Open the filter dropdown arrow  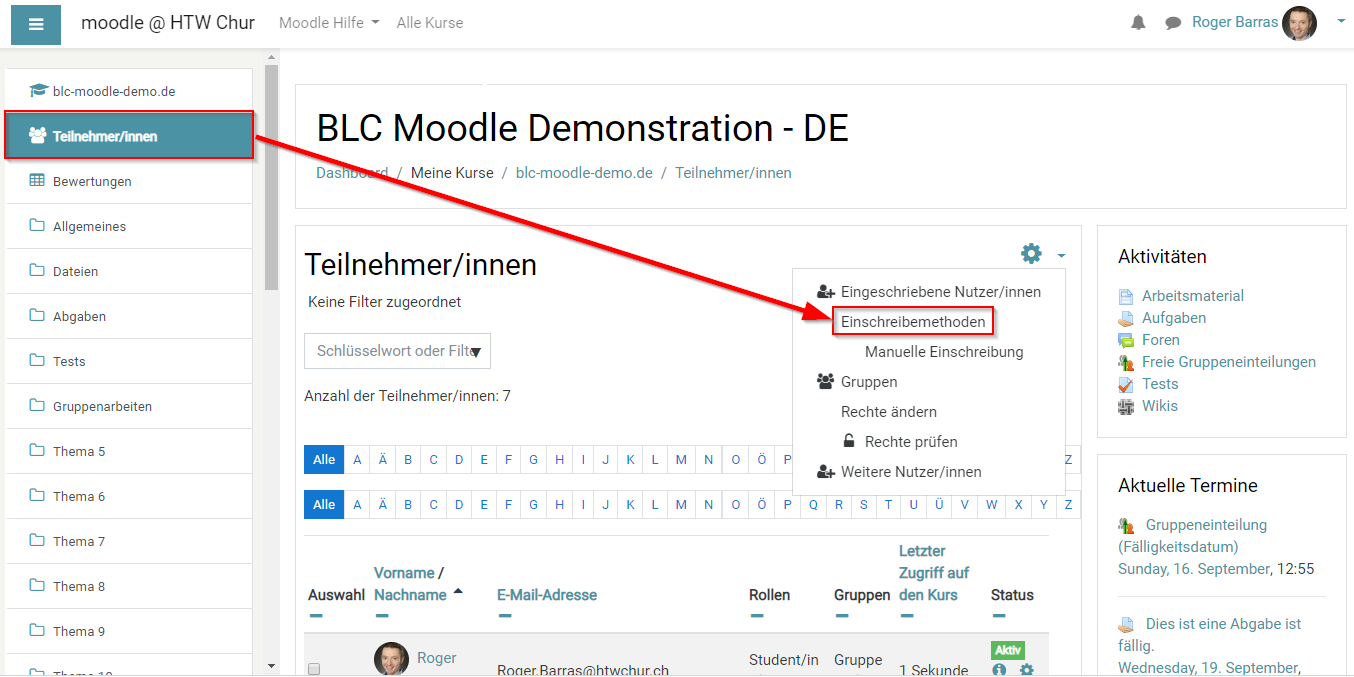point(476,352)
